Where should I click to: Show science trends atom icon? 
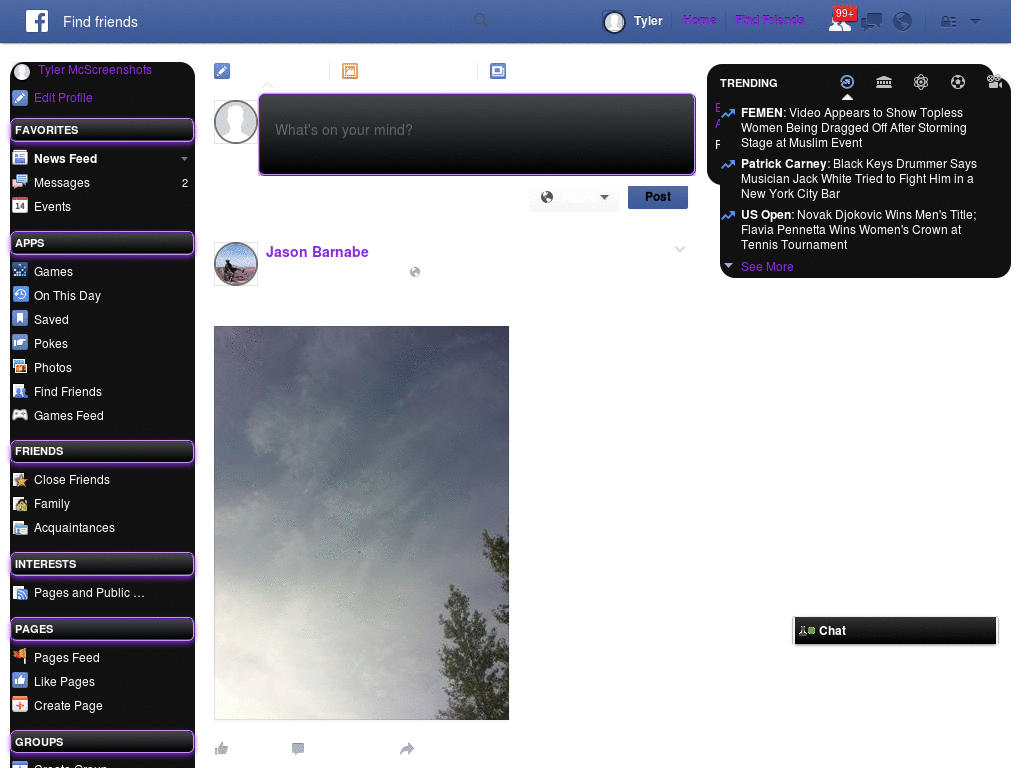click(x=921, y=82)
